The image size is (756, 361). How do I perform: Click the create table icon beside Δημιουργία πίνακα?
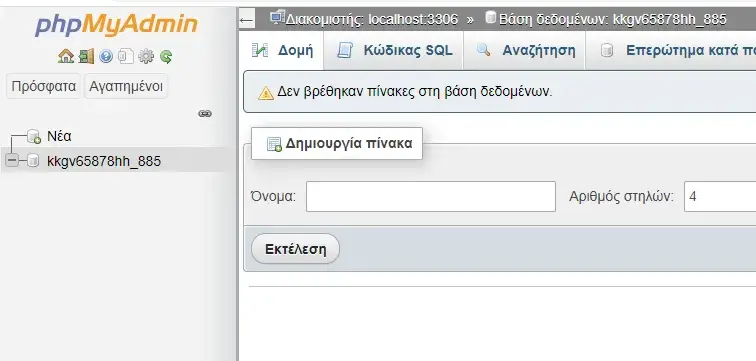pyautogui.click(x=274, y=144)
